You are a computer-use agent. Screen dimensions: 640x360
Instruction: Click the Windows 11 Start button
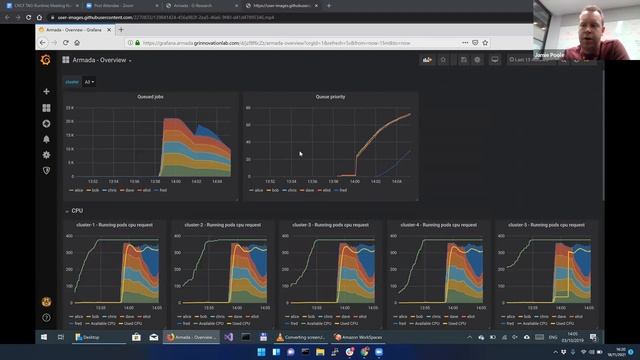(x=261, y=352)
